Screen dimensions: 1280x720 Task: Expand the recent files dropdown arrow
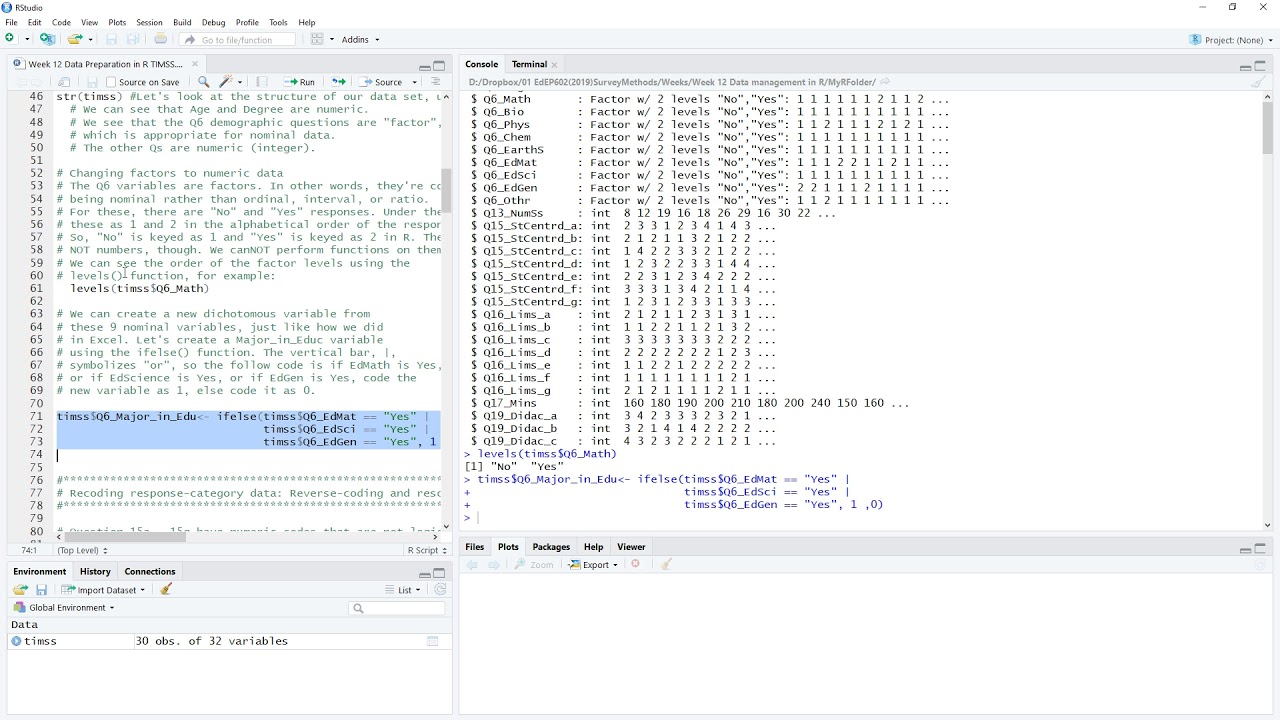pos(90,40)
